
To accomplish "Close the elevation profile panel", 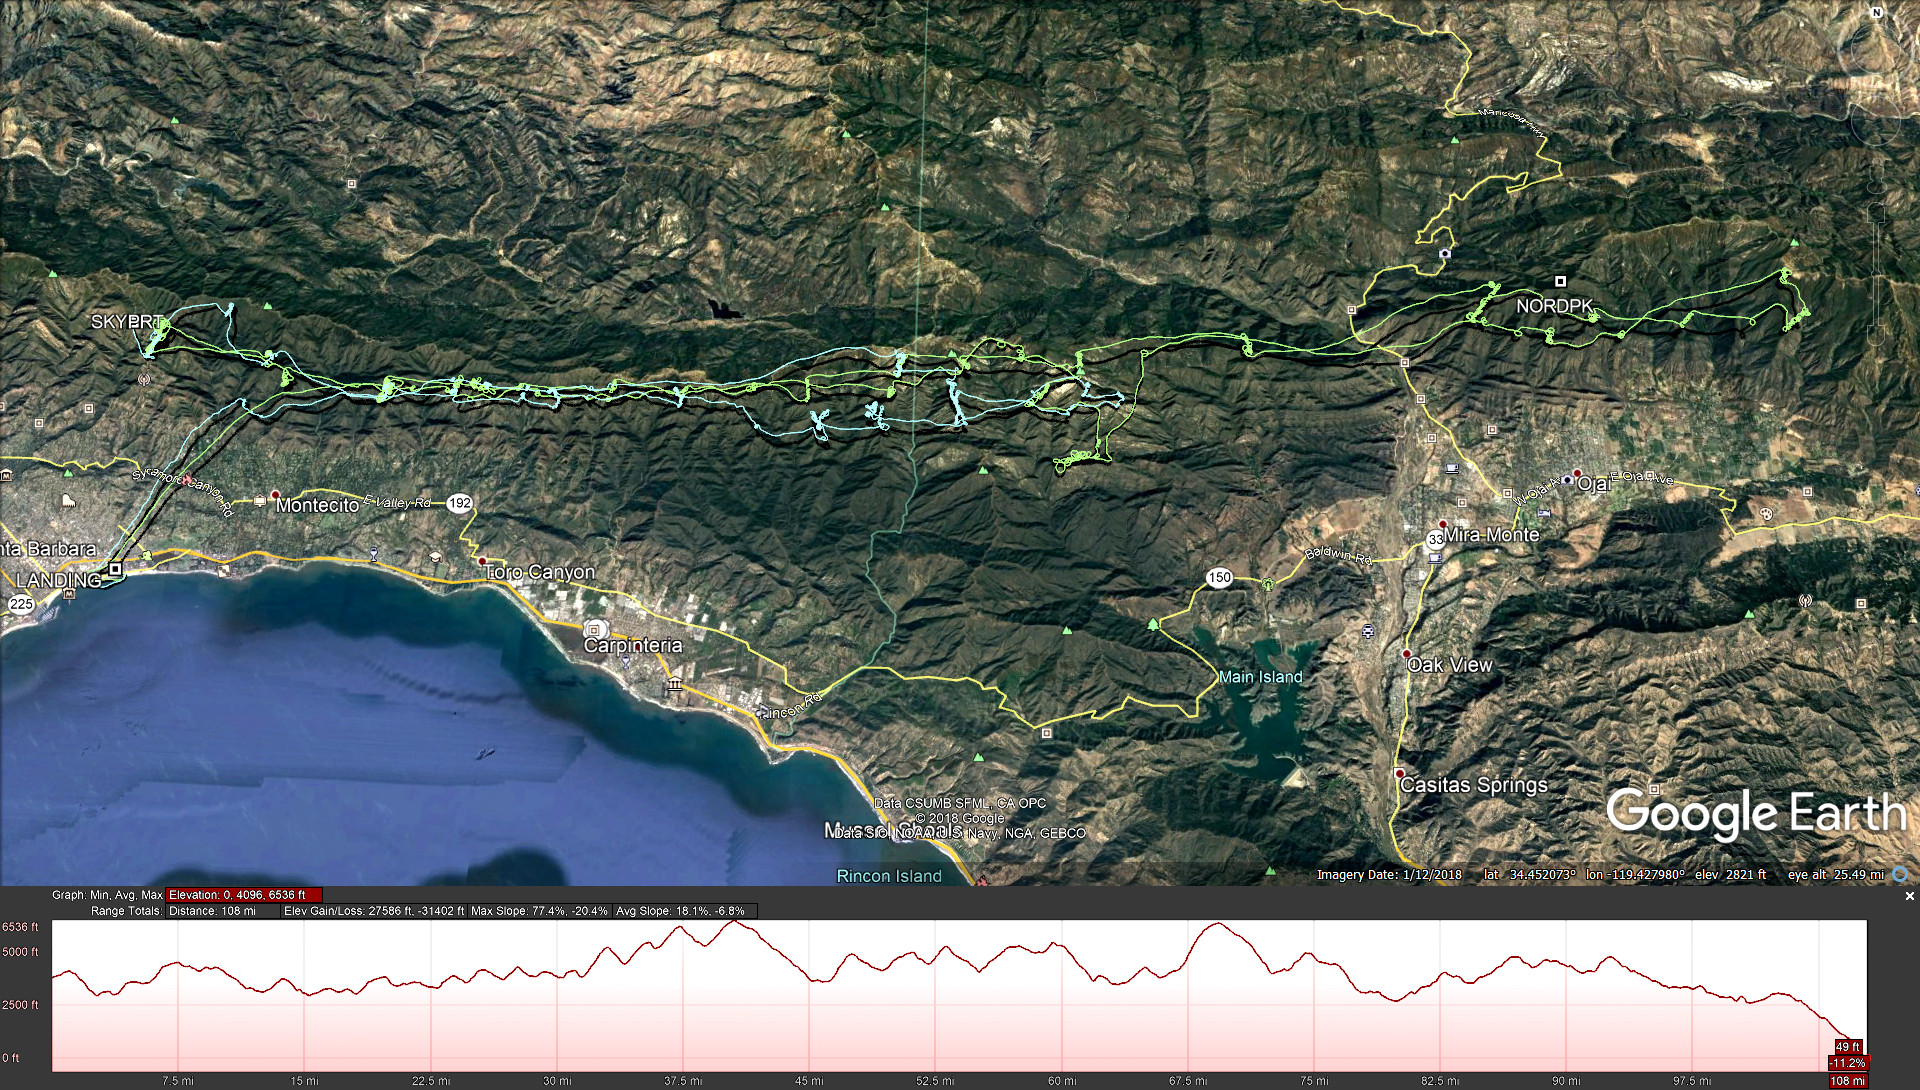I will click(x=1909, y=896).
